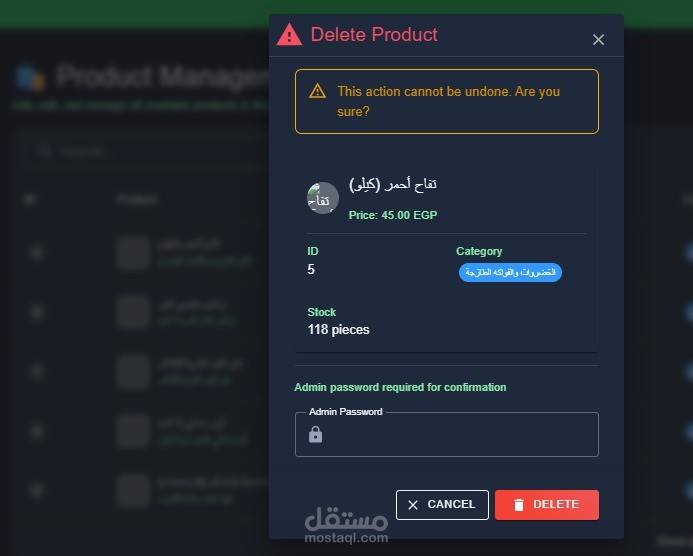
Task: Click the lock icon in password field
Action: 316,434
